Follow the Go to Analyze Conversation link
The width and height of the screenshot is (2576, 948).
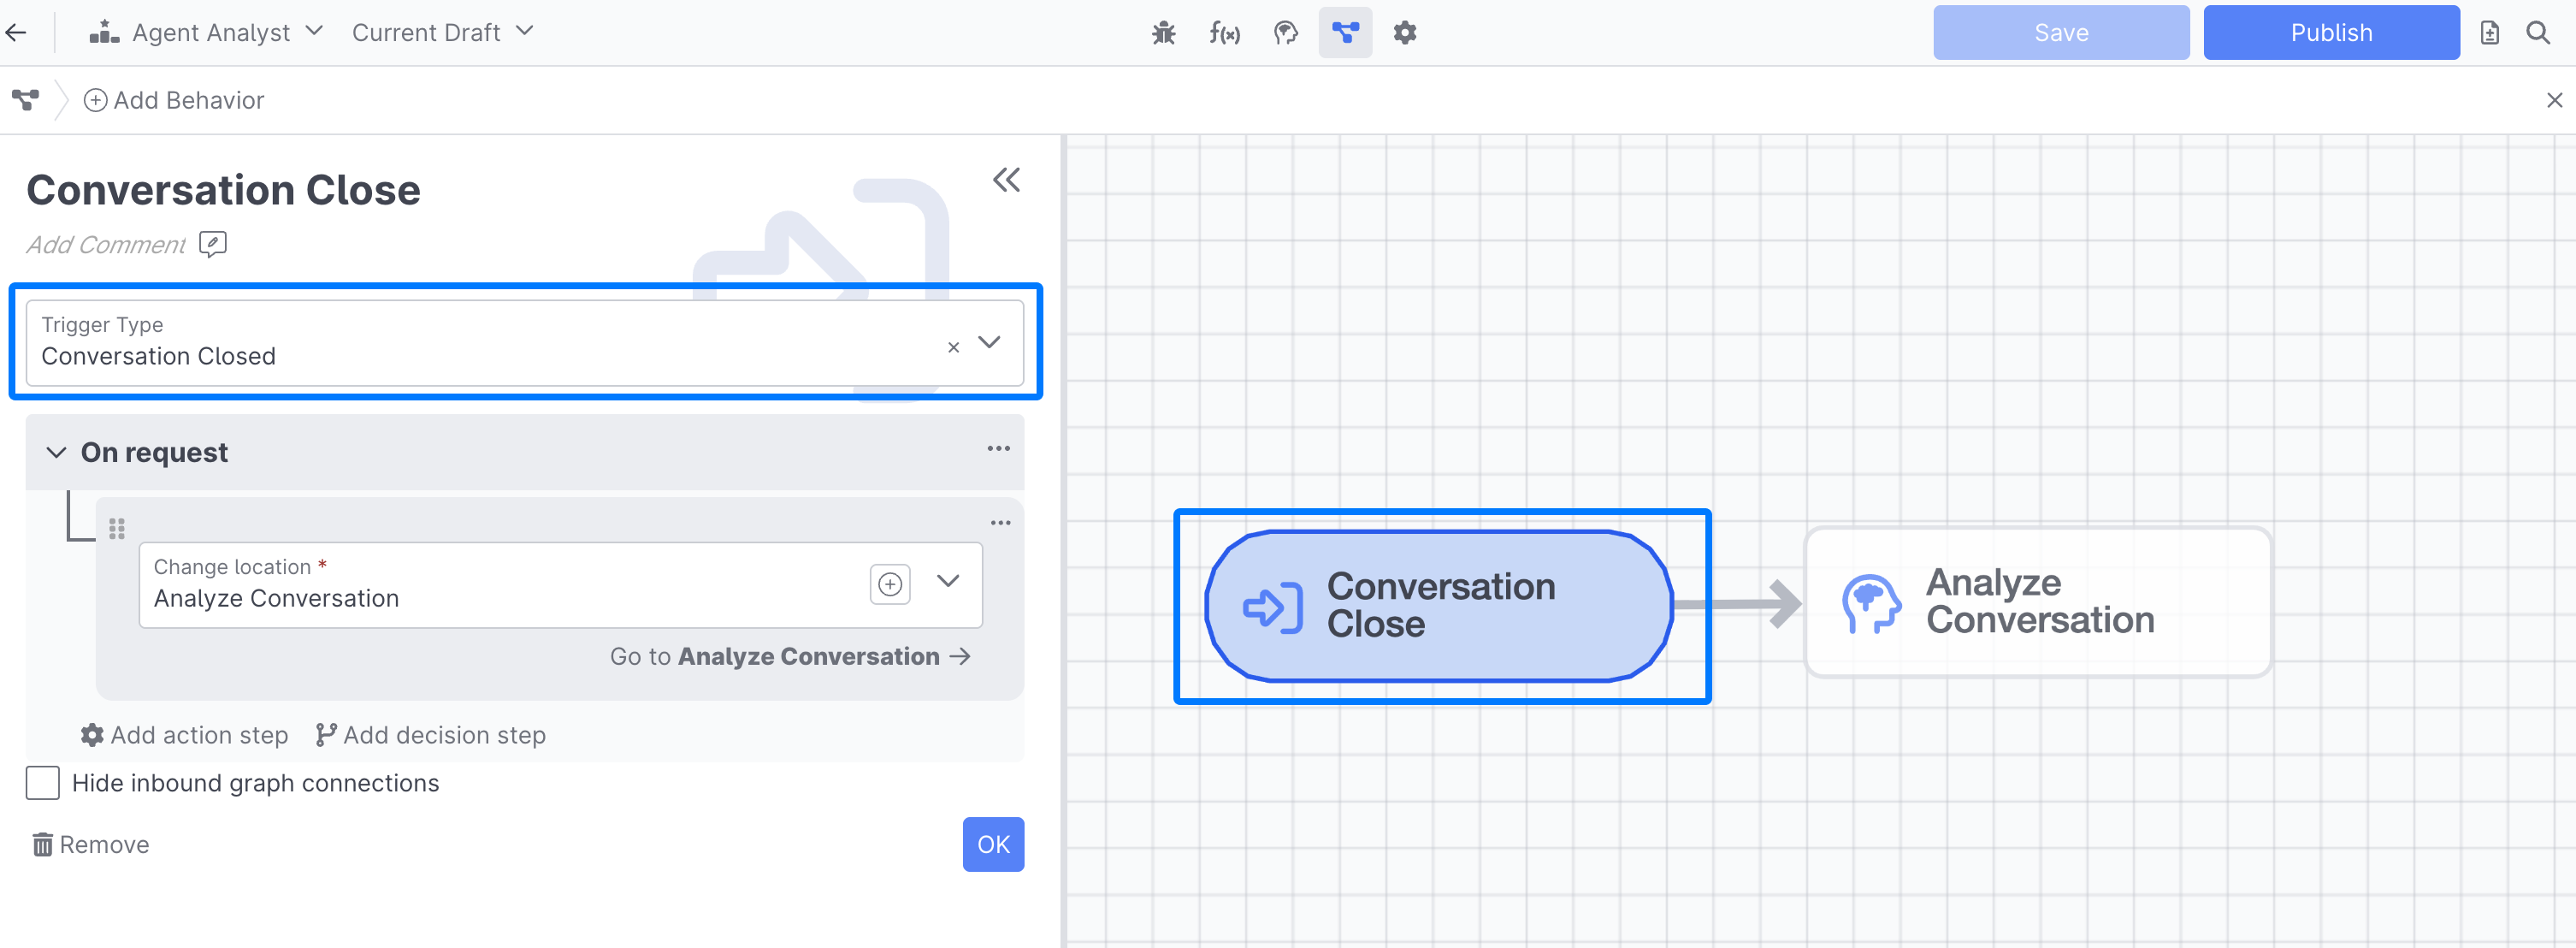click(x=790, y=656)
